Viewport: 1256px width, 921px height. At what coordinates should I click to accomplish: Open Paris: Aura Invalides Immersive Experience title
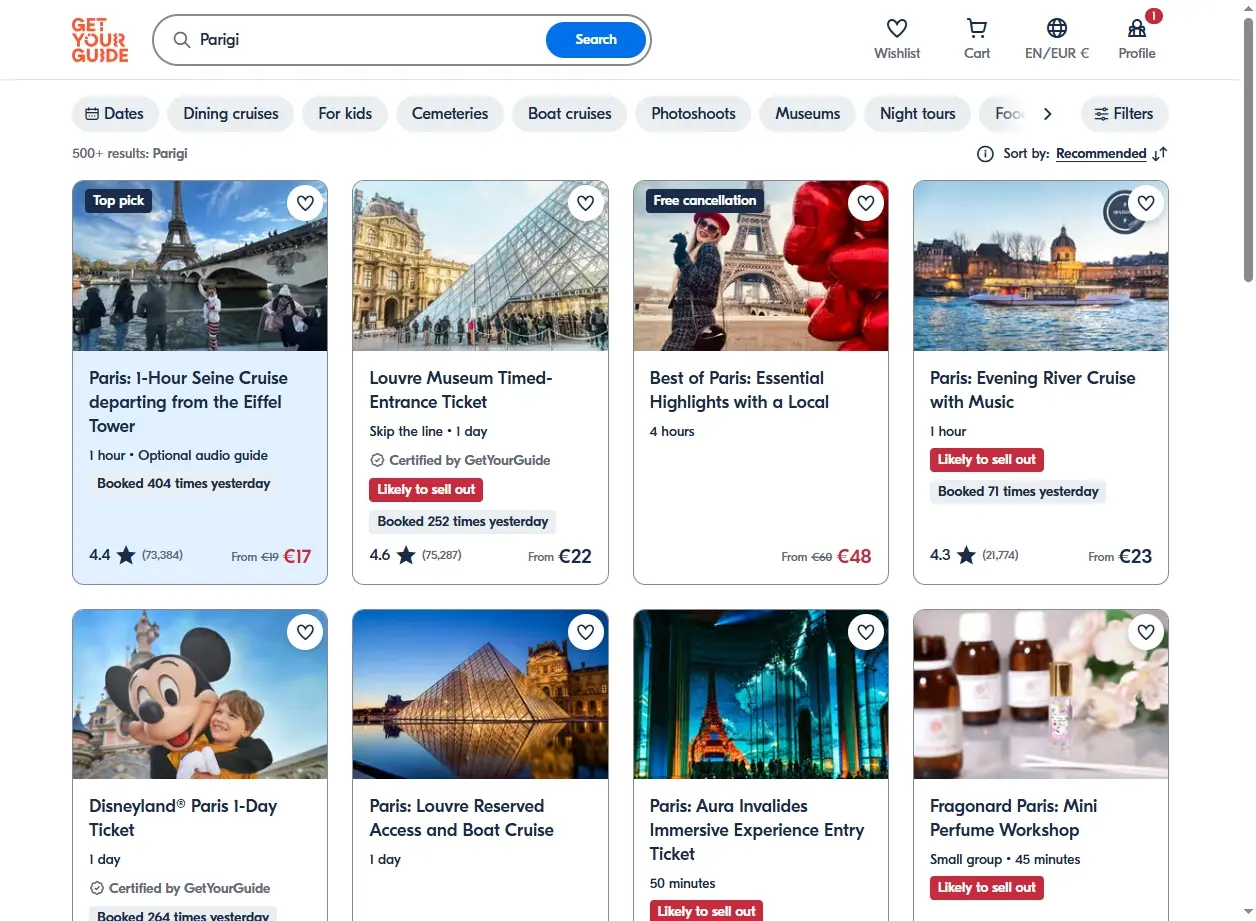pyautogui.click(x=757, y=830)
